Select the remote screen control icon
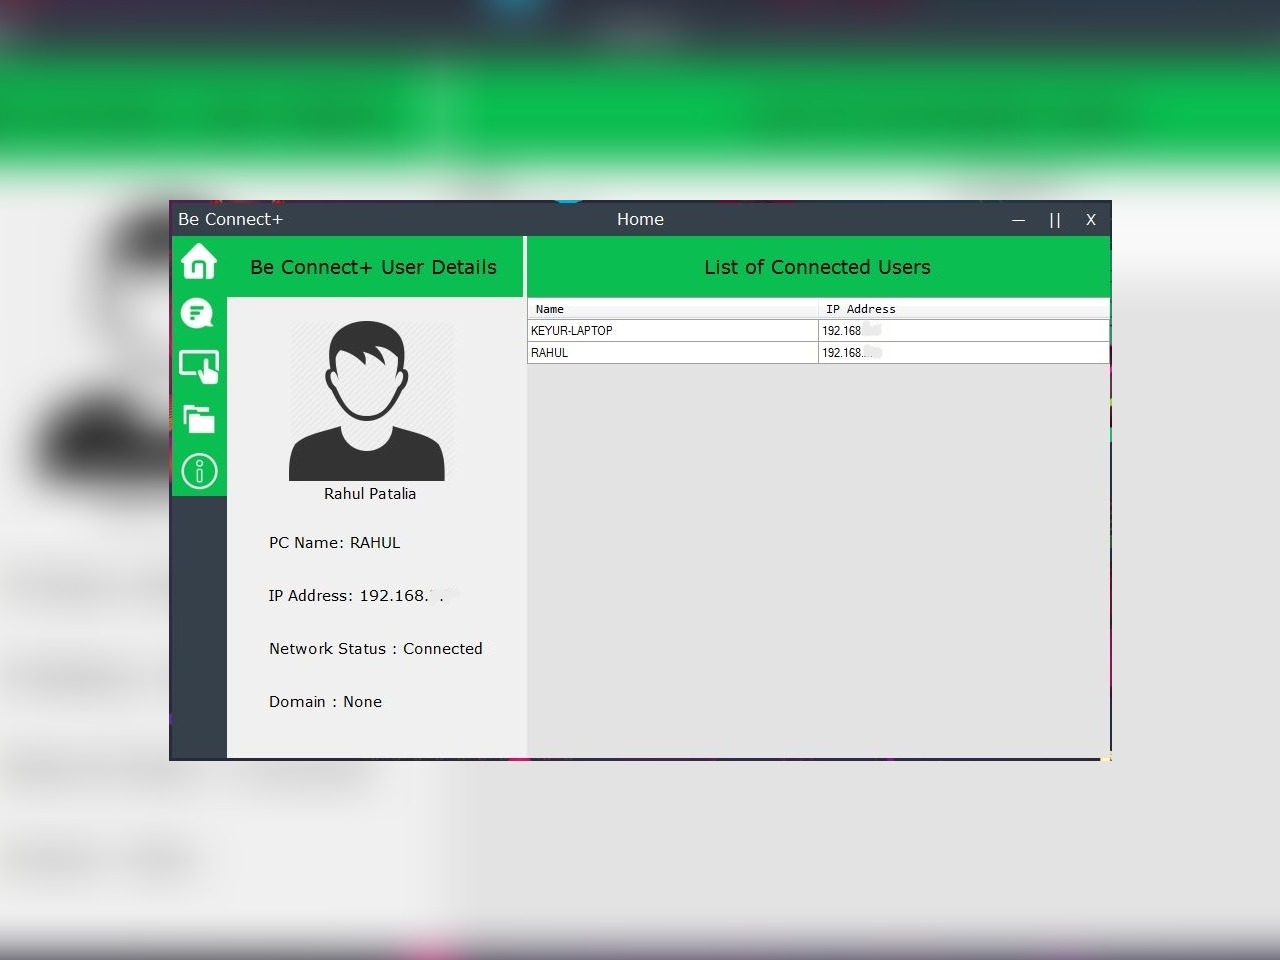The image size is (1280, 960). [x=199, y=367]
